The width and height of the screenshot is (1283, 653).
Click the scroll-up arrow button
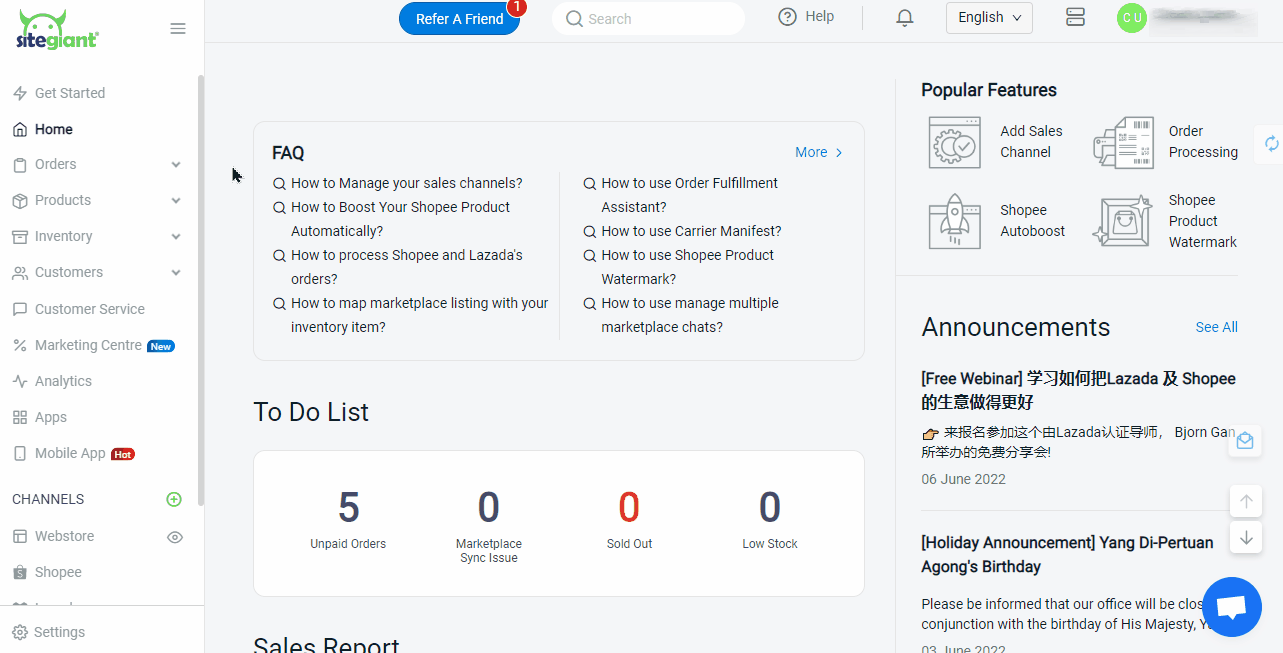tap(1246, 501)
